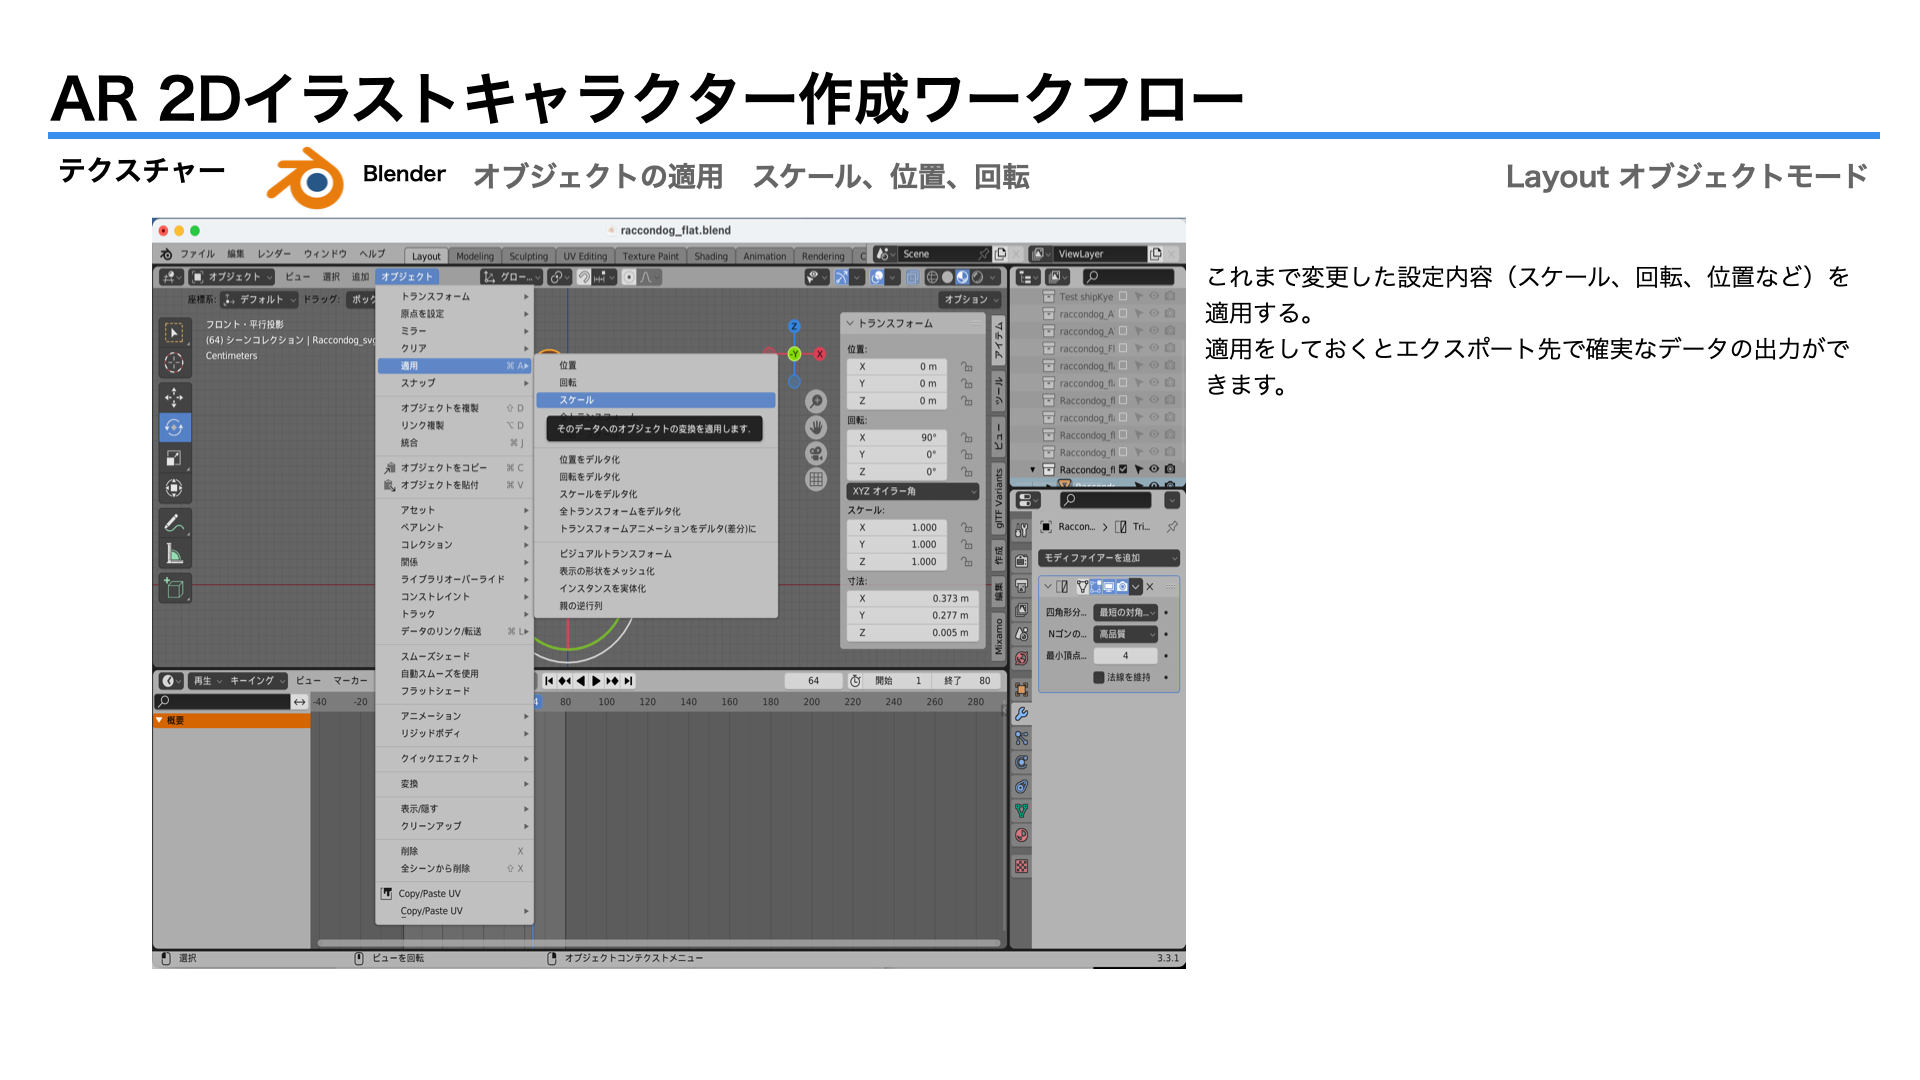
Task: Open the Object properties orange square tab
Action: tap(1021, 689)
